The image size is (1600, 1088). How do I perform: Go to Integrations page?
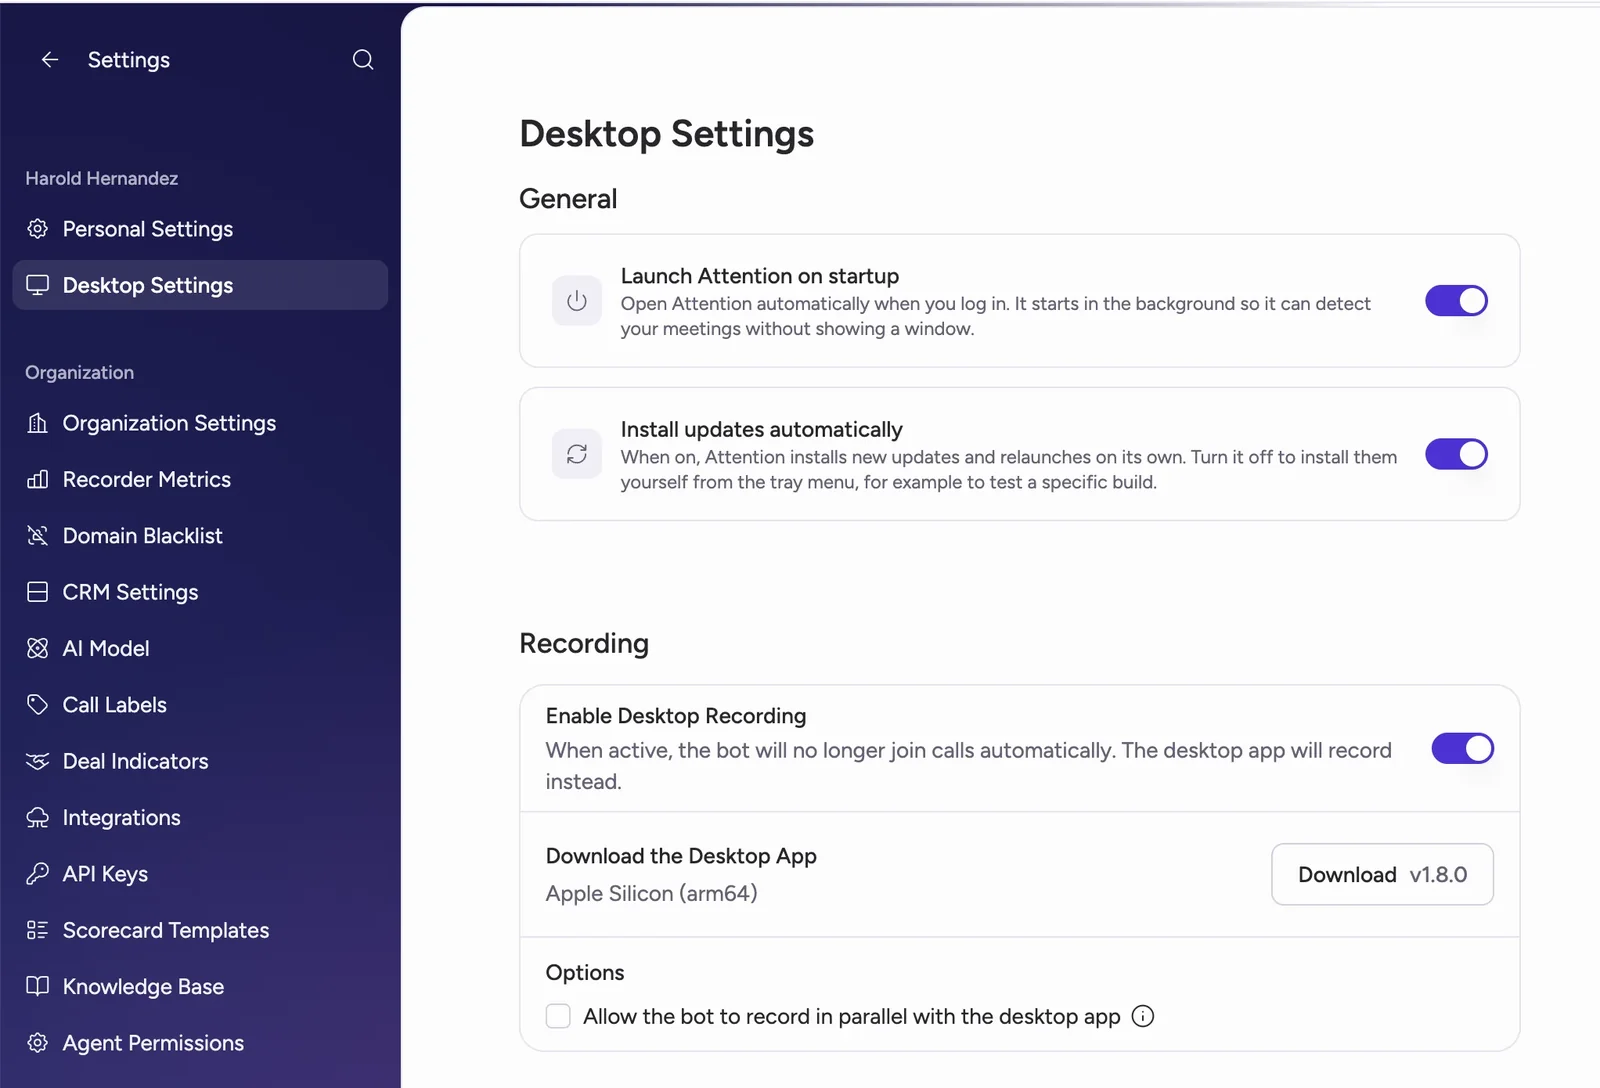tap(200, 818)
